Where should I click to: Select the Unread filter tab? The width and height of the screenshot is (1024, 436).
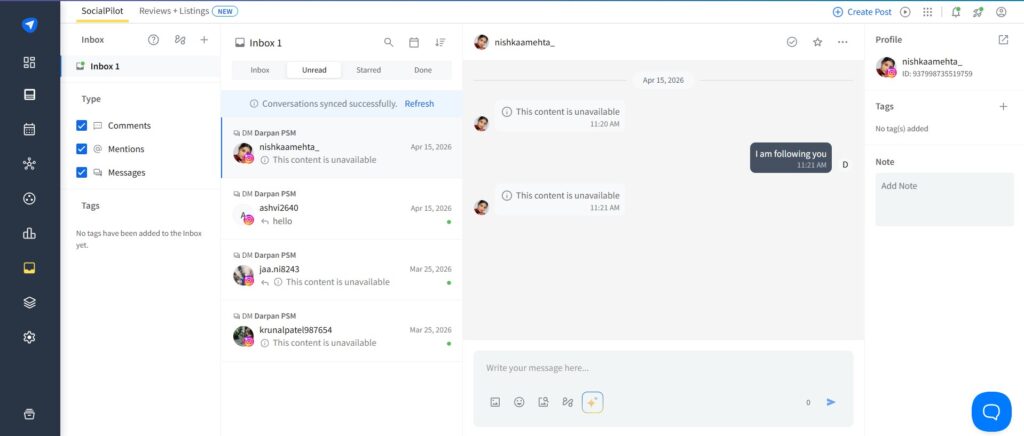point(314,70)
